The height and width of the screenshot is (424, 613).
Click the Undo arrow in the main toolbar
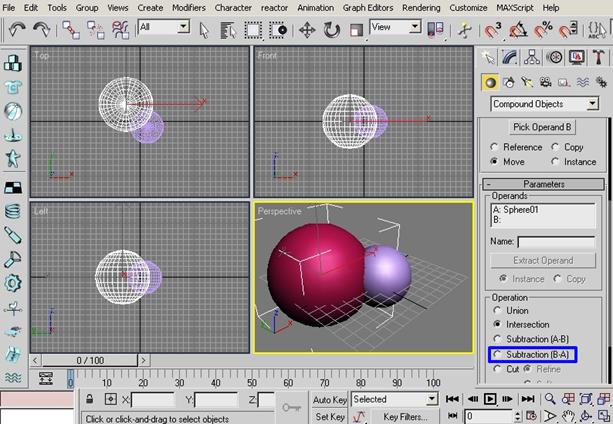click(x=16, y=29)
